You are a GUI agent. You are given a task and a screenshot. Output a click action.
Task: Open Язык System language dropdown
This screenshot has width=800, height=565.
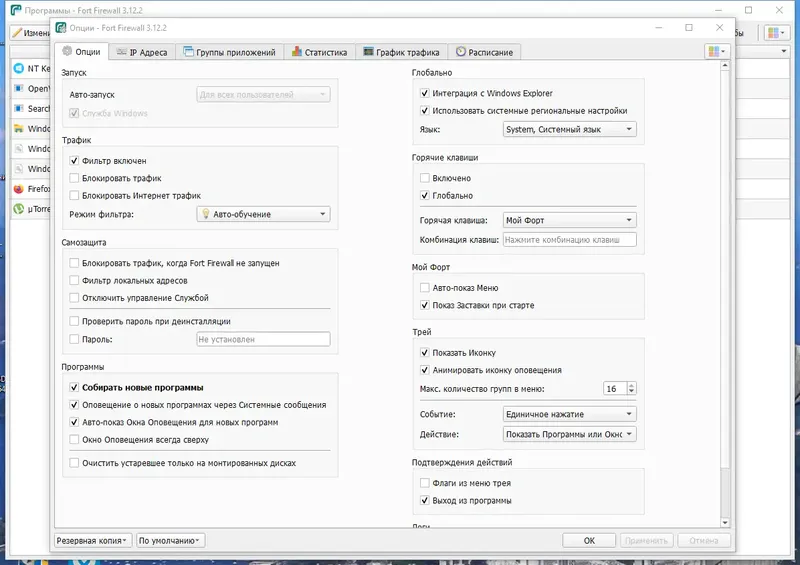pos(569,129)
